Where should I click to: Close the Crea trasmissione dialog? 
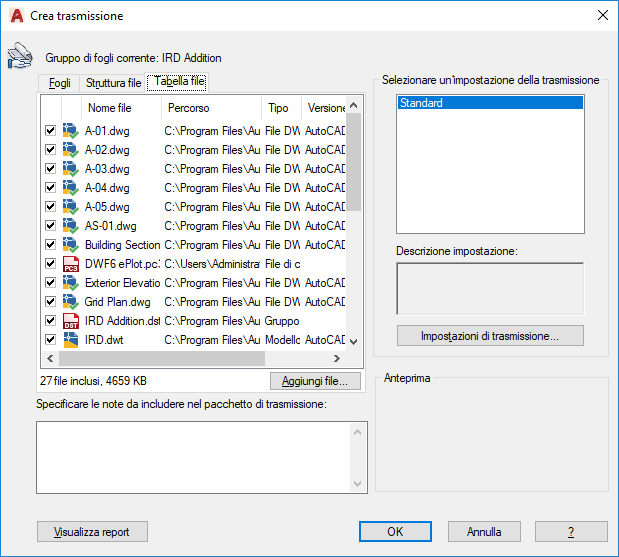[603, 15]
